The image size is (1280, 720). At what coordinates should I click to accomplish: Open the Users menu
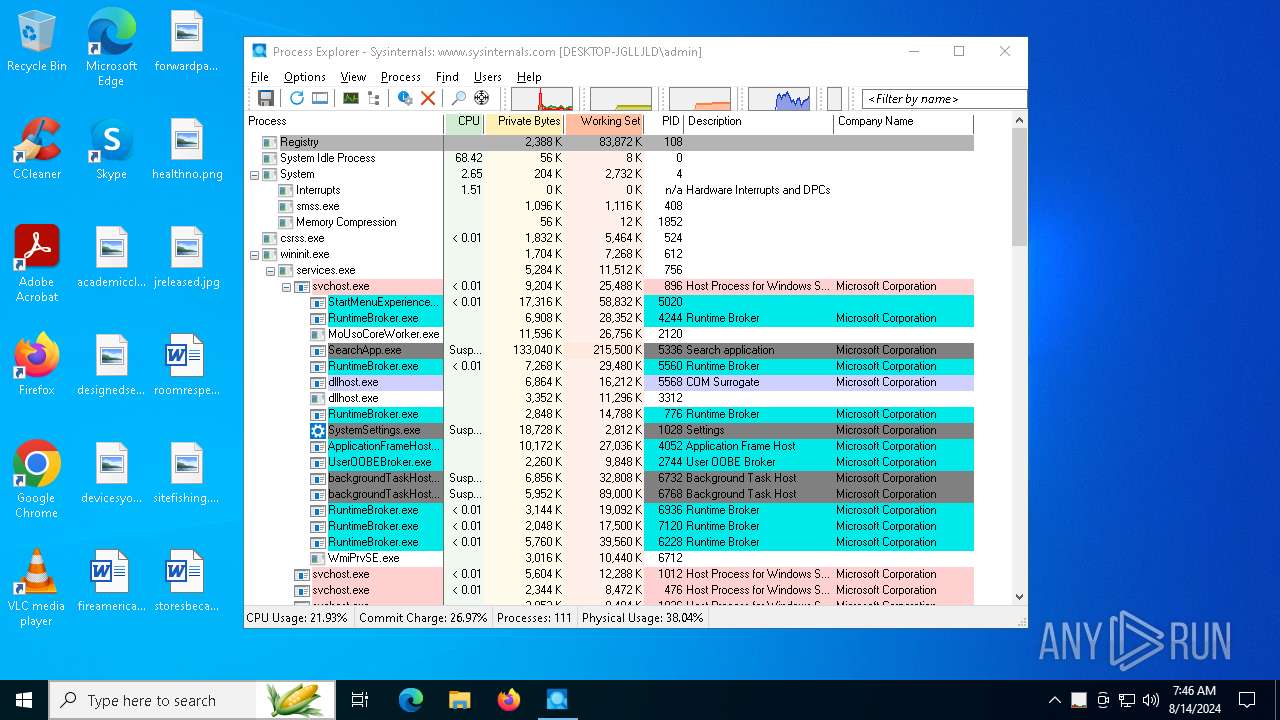click(488, 77)
